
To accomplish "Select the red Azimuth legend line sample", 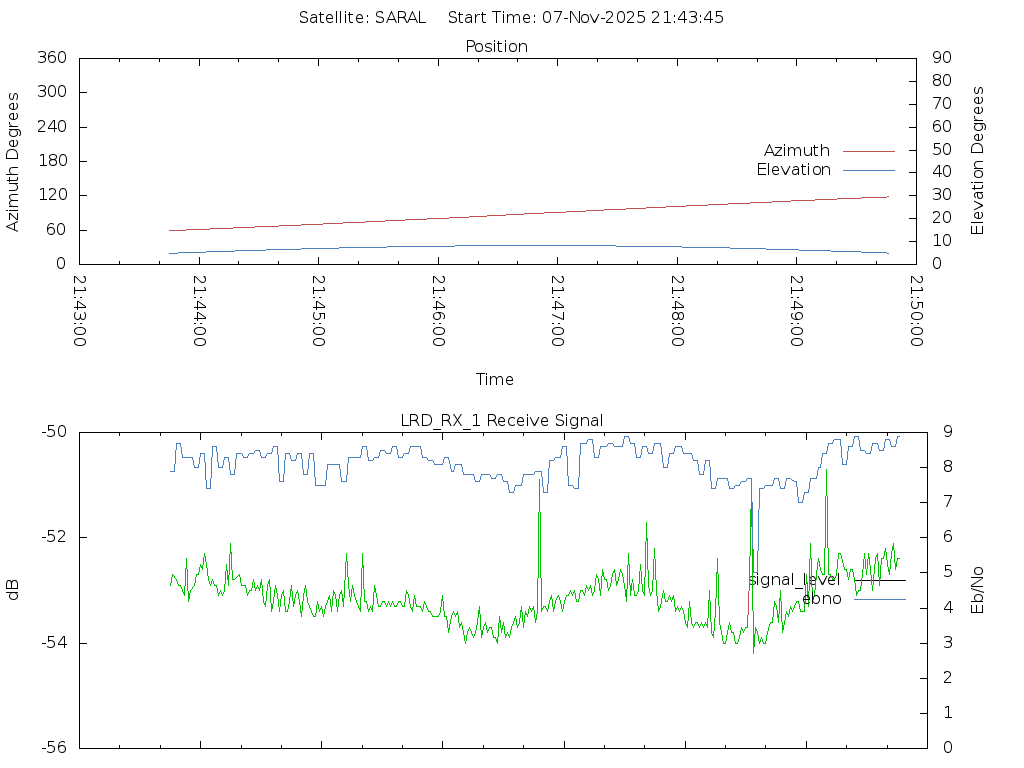I will tap(868, 151).
